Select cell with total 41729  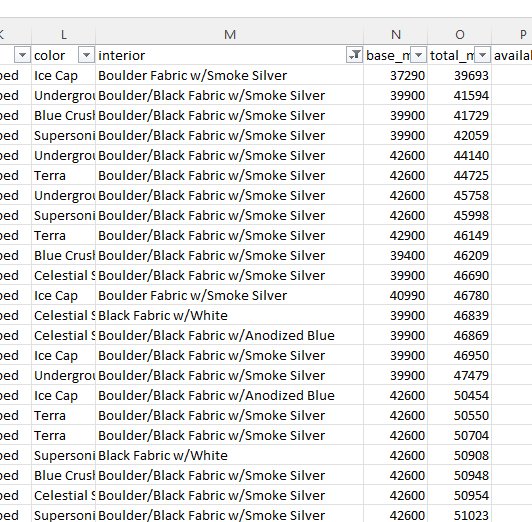pos(460,115)
